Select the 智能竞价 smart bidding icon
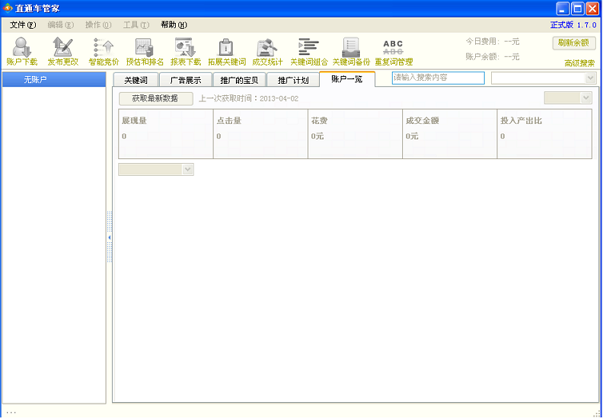The height and width of the screenshot is (418, 603). 104,51
